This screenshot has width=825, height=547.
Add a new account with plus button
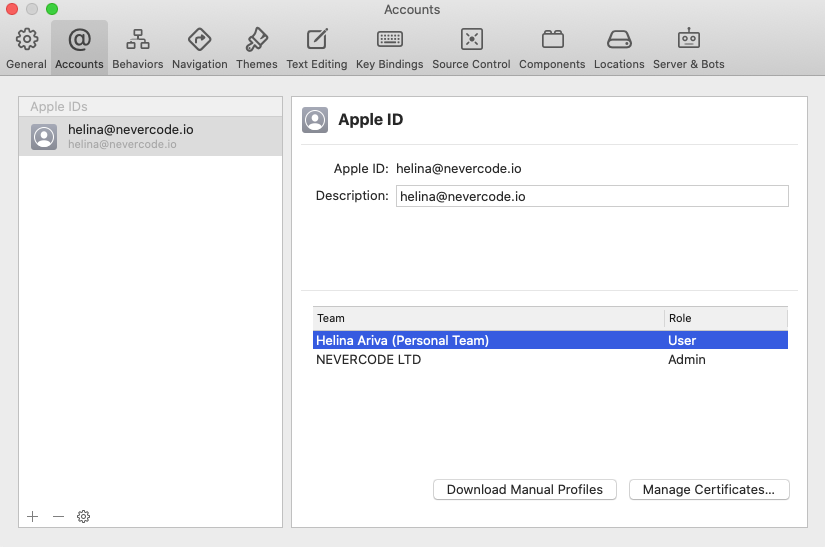(x=33, y=516)
